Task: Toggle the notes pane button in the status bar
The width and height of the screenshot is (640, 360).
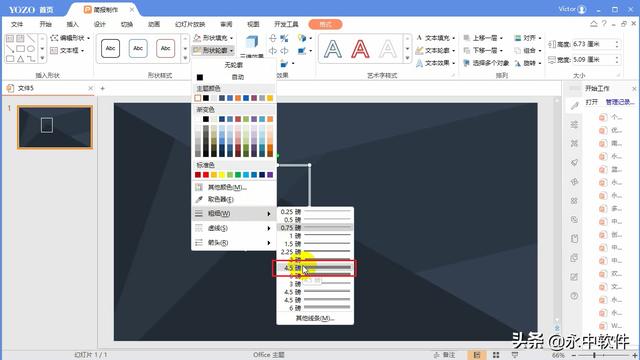Action: (x=445, y=355)
